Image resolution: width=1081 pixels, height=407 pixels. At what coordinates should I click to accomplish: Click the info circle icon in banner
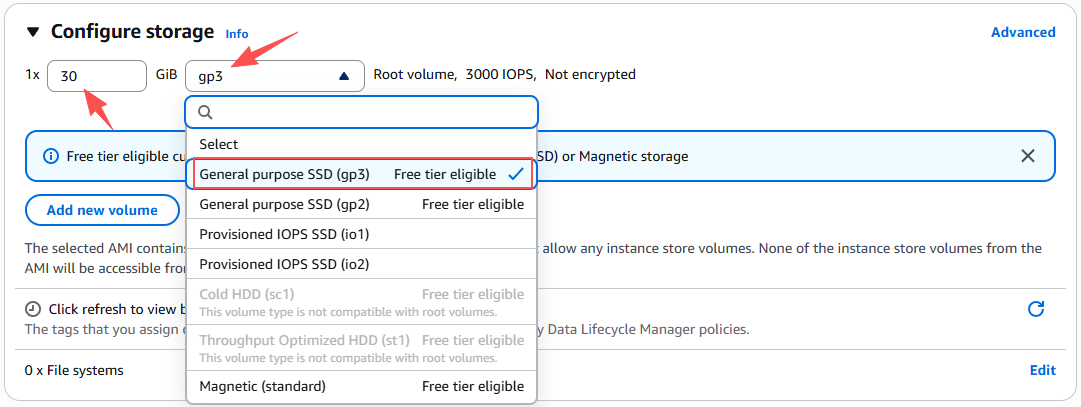[x=51, y=156]
